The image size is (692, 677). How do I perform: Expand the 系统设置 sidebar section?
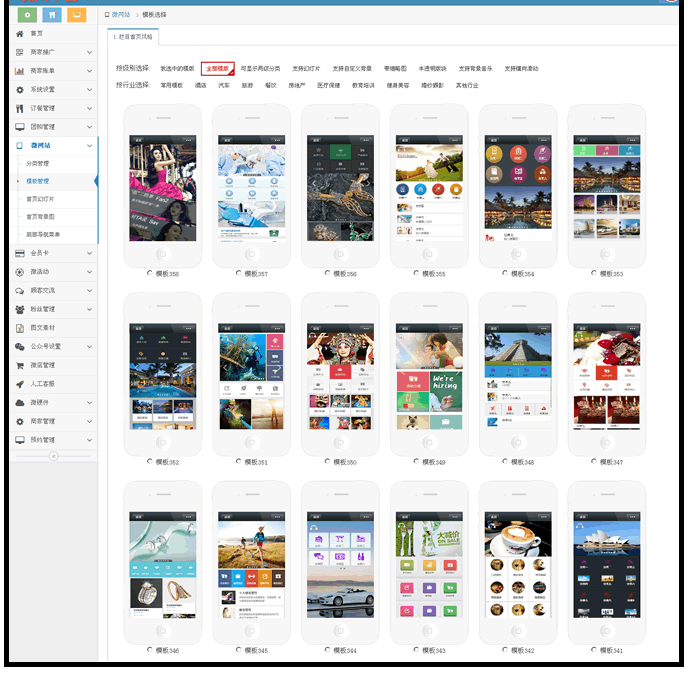point(90,90)
